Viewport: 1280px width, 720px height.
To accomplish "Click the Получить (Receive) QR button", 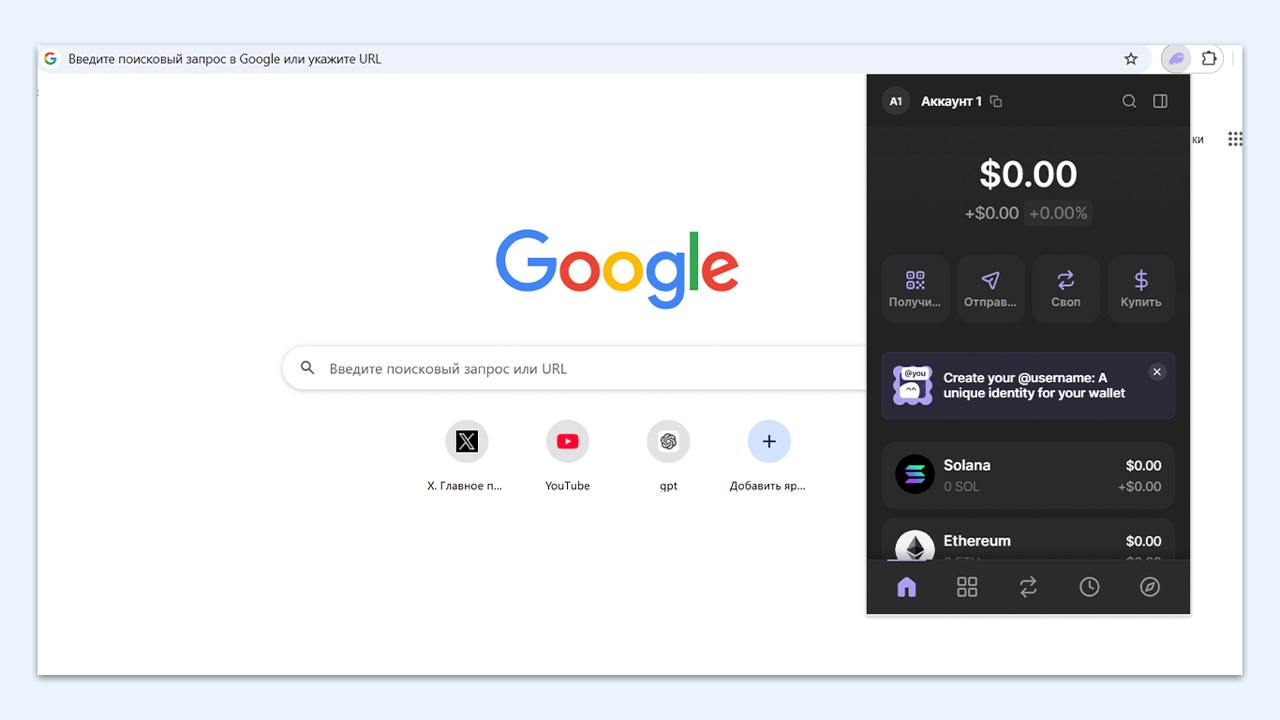I will point(915,289).
